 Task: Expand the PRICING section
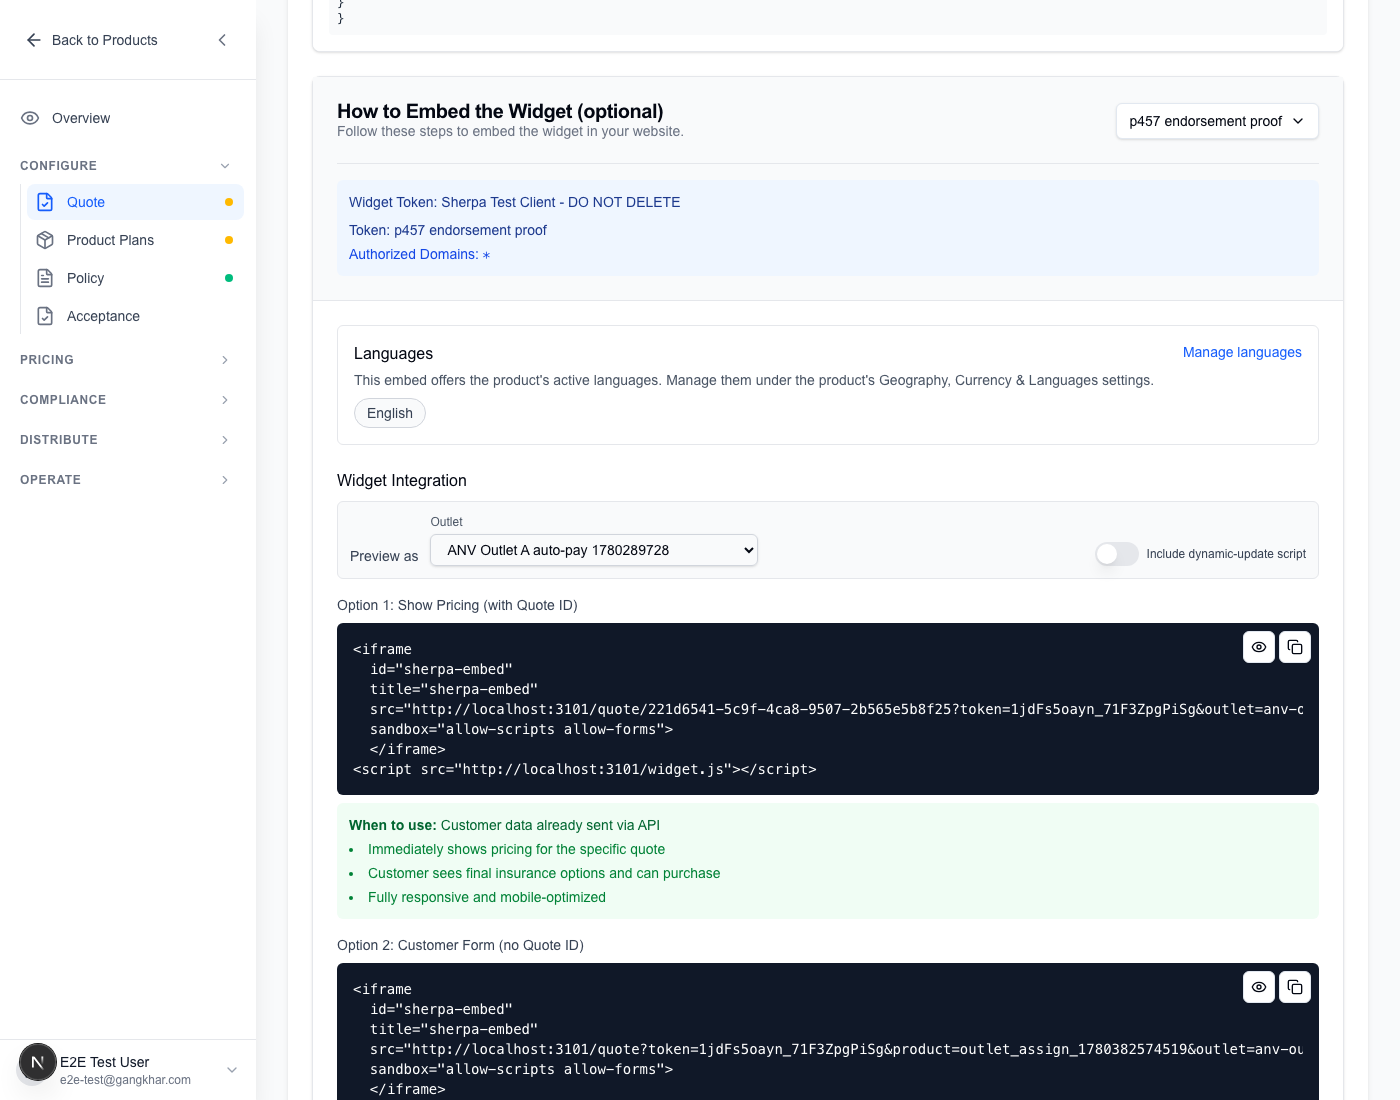point(225,360)
